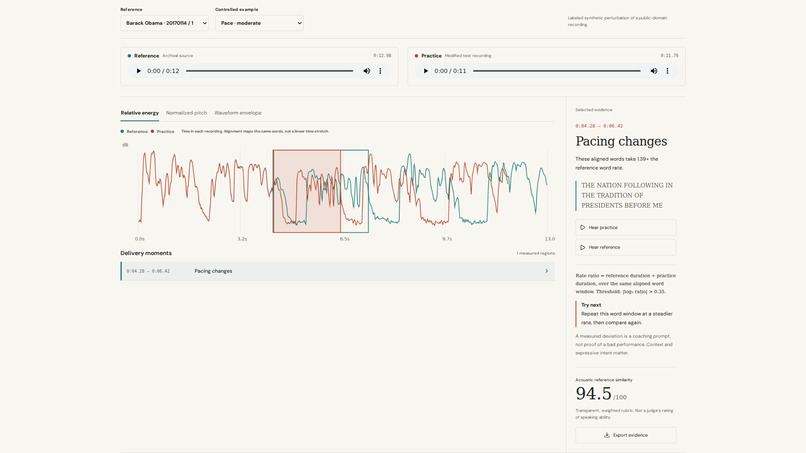The height and width of the screenshot is (453, 806).
Task: Click the 6.5s axis tick label
Action: (344, 239)
